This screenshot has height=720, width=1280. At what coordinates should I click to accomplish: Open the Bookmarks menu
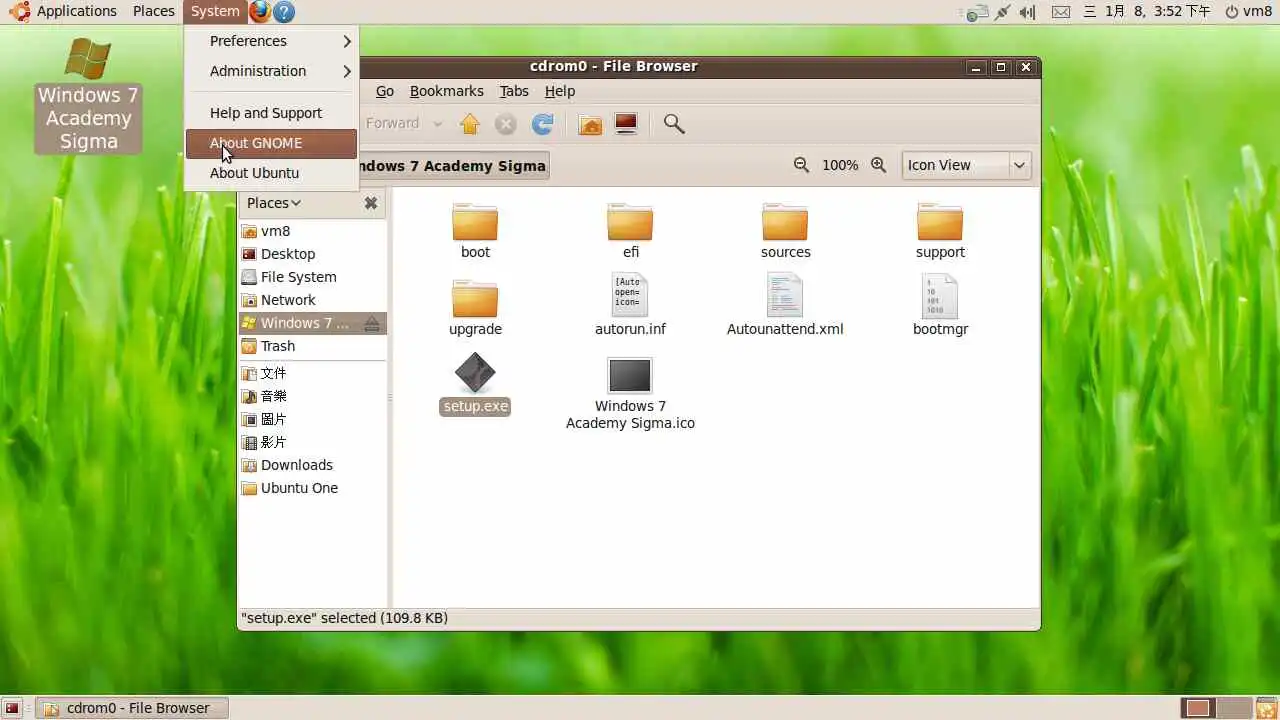coord(447,91)
